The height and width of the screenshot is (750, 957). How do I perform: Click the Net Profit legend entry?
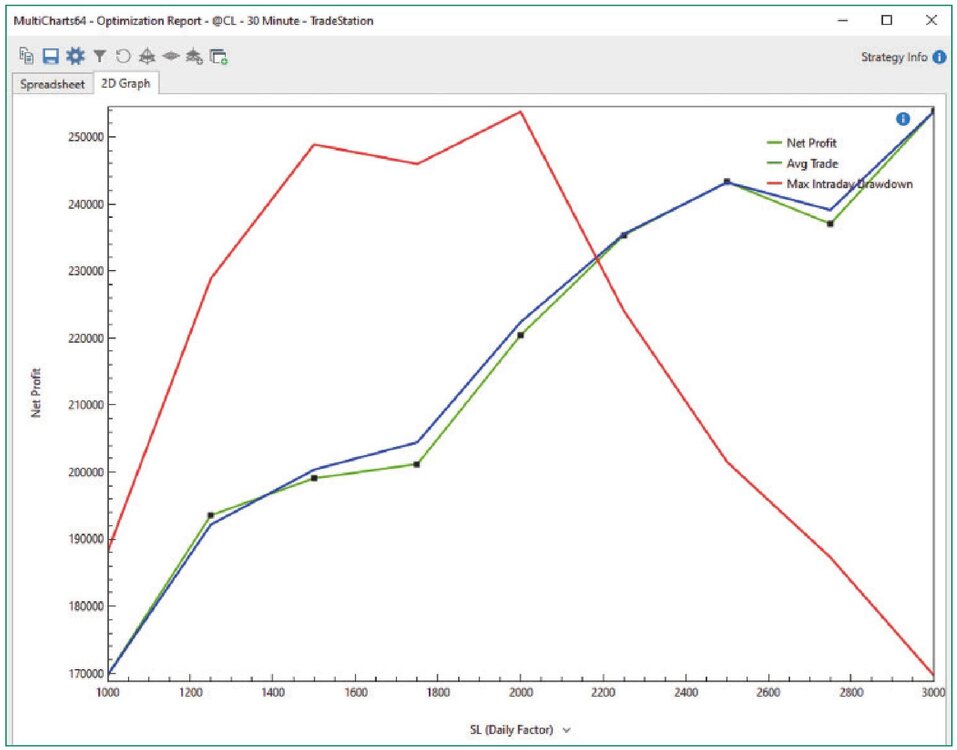tap(802, 143)
